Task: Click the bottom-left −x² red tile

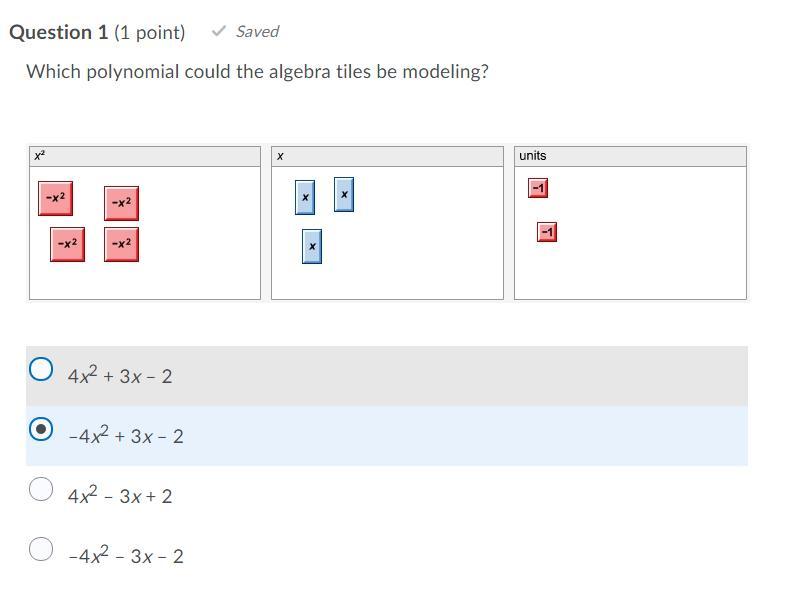Action: pos(68,244)
